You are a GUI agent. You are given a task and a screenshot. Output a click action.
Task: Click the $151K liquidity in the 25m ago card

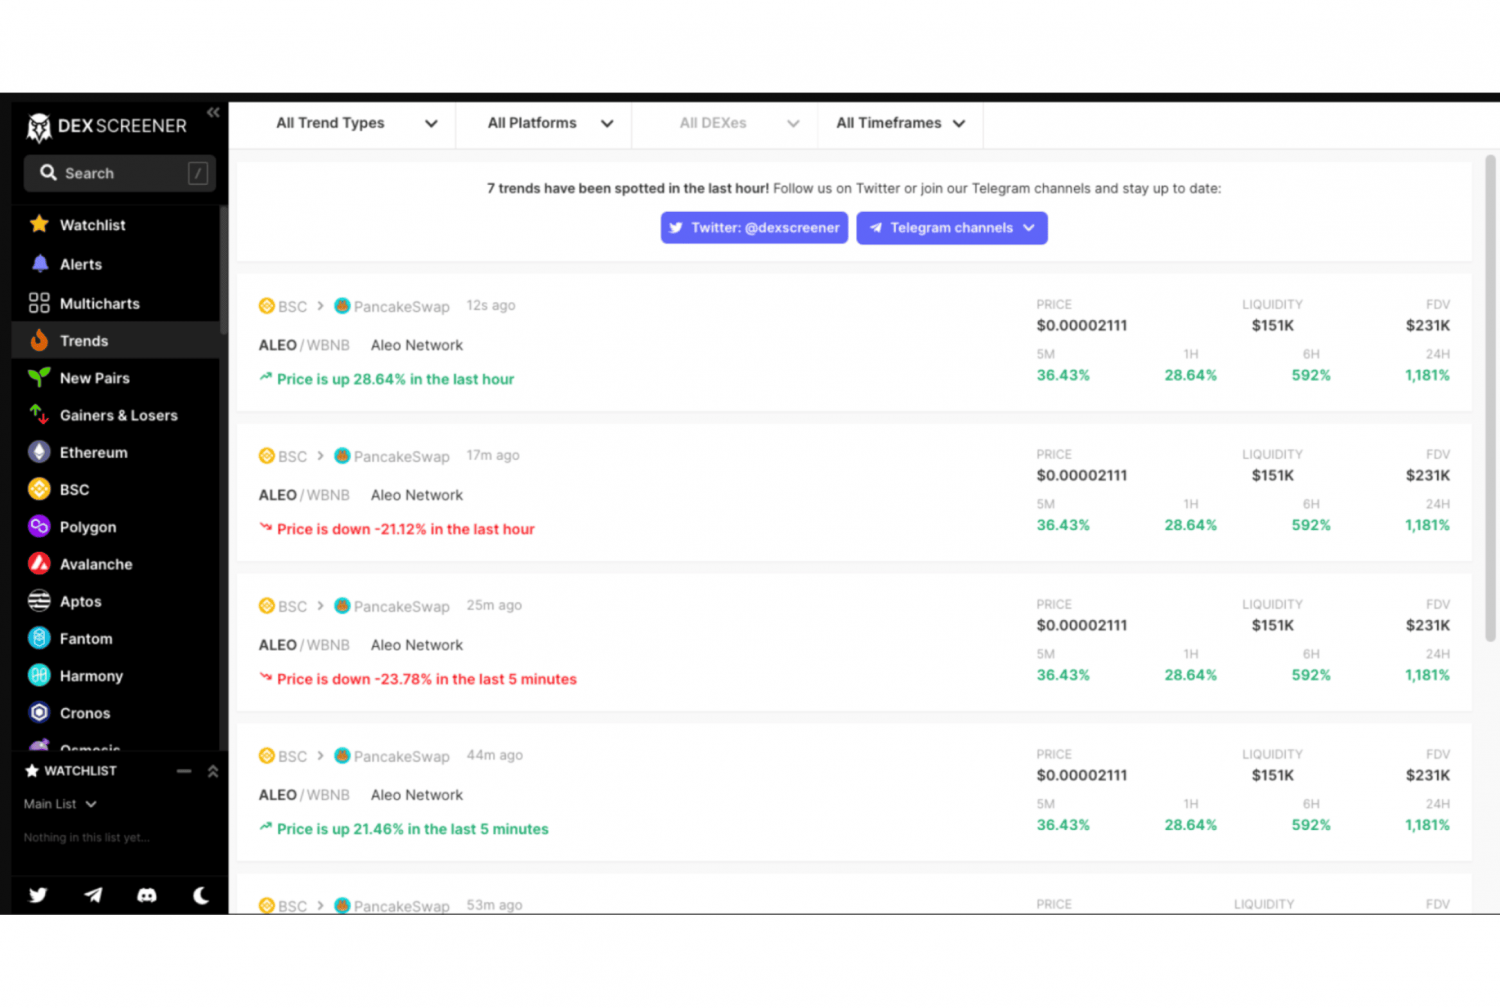tap(1273, 625)
